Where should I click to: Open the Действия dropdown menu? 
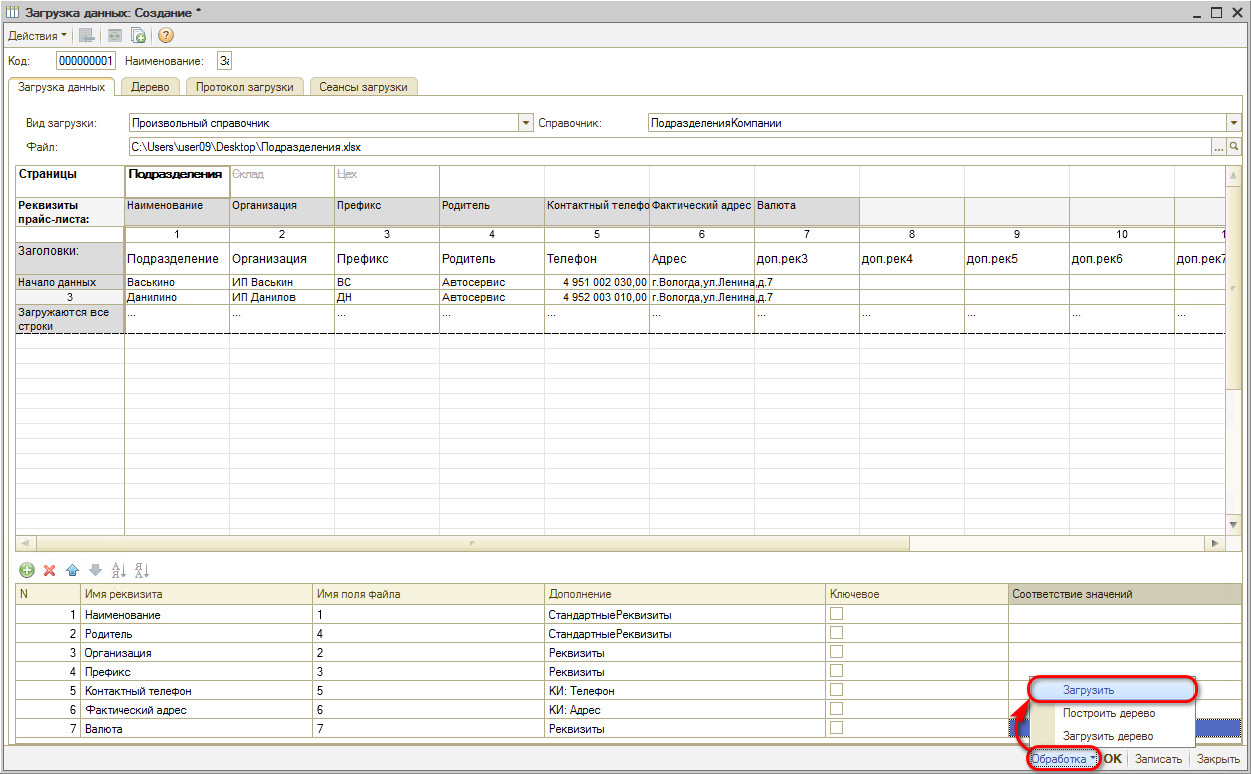click(37, 35)
